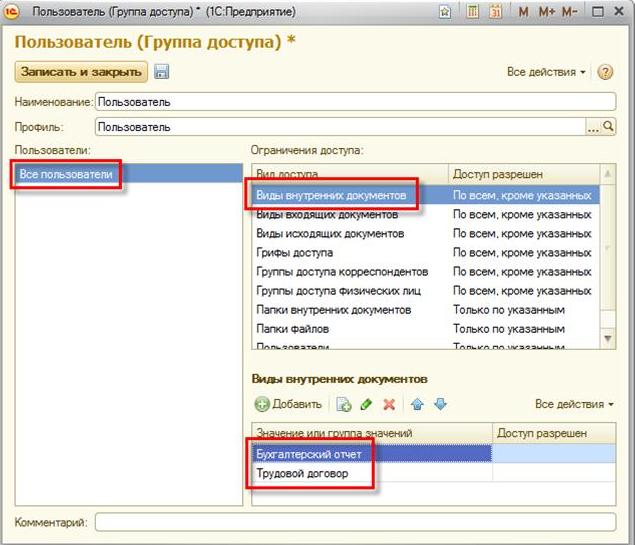Image resolution: width=635 pixels, height=545 pixels.
Task: Click the Профиль input field
Action: click(341, 127)
